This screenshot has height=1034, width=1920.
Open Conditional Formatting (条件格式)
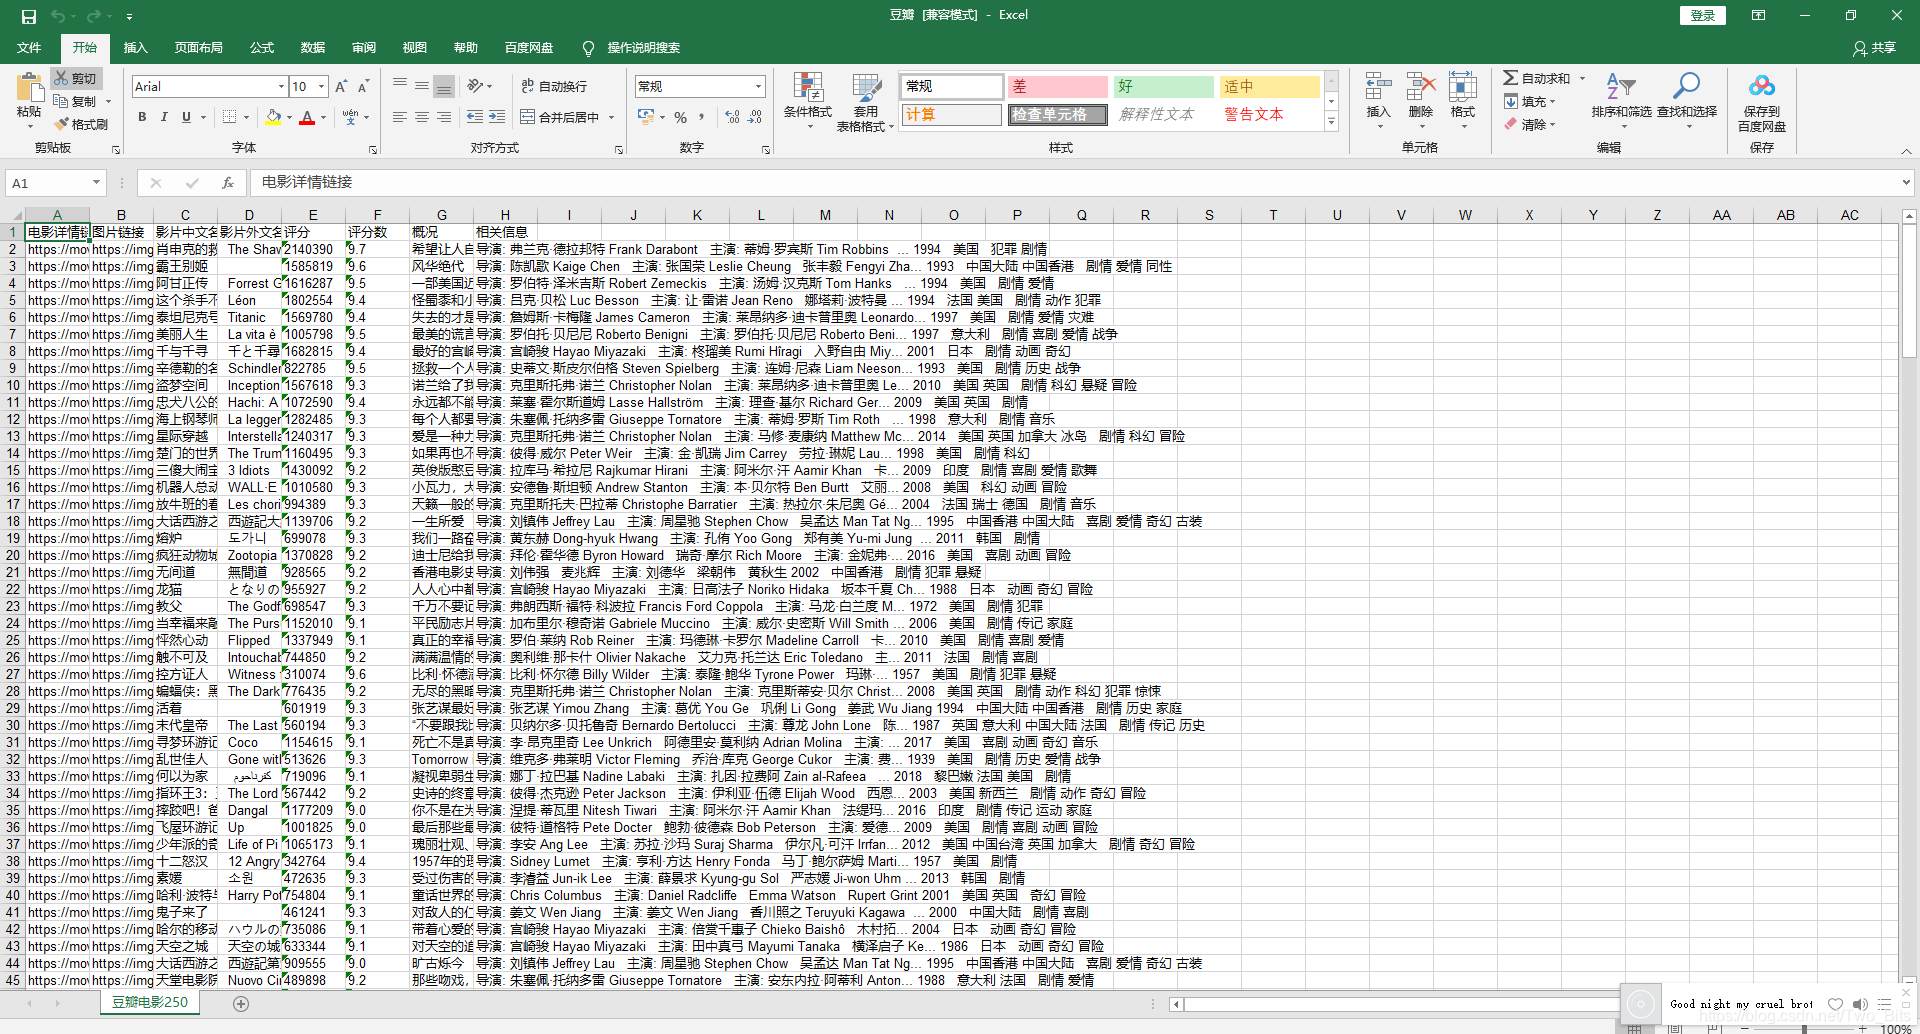(807, 100)
